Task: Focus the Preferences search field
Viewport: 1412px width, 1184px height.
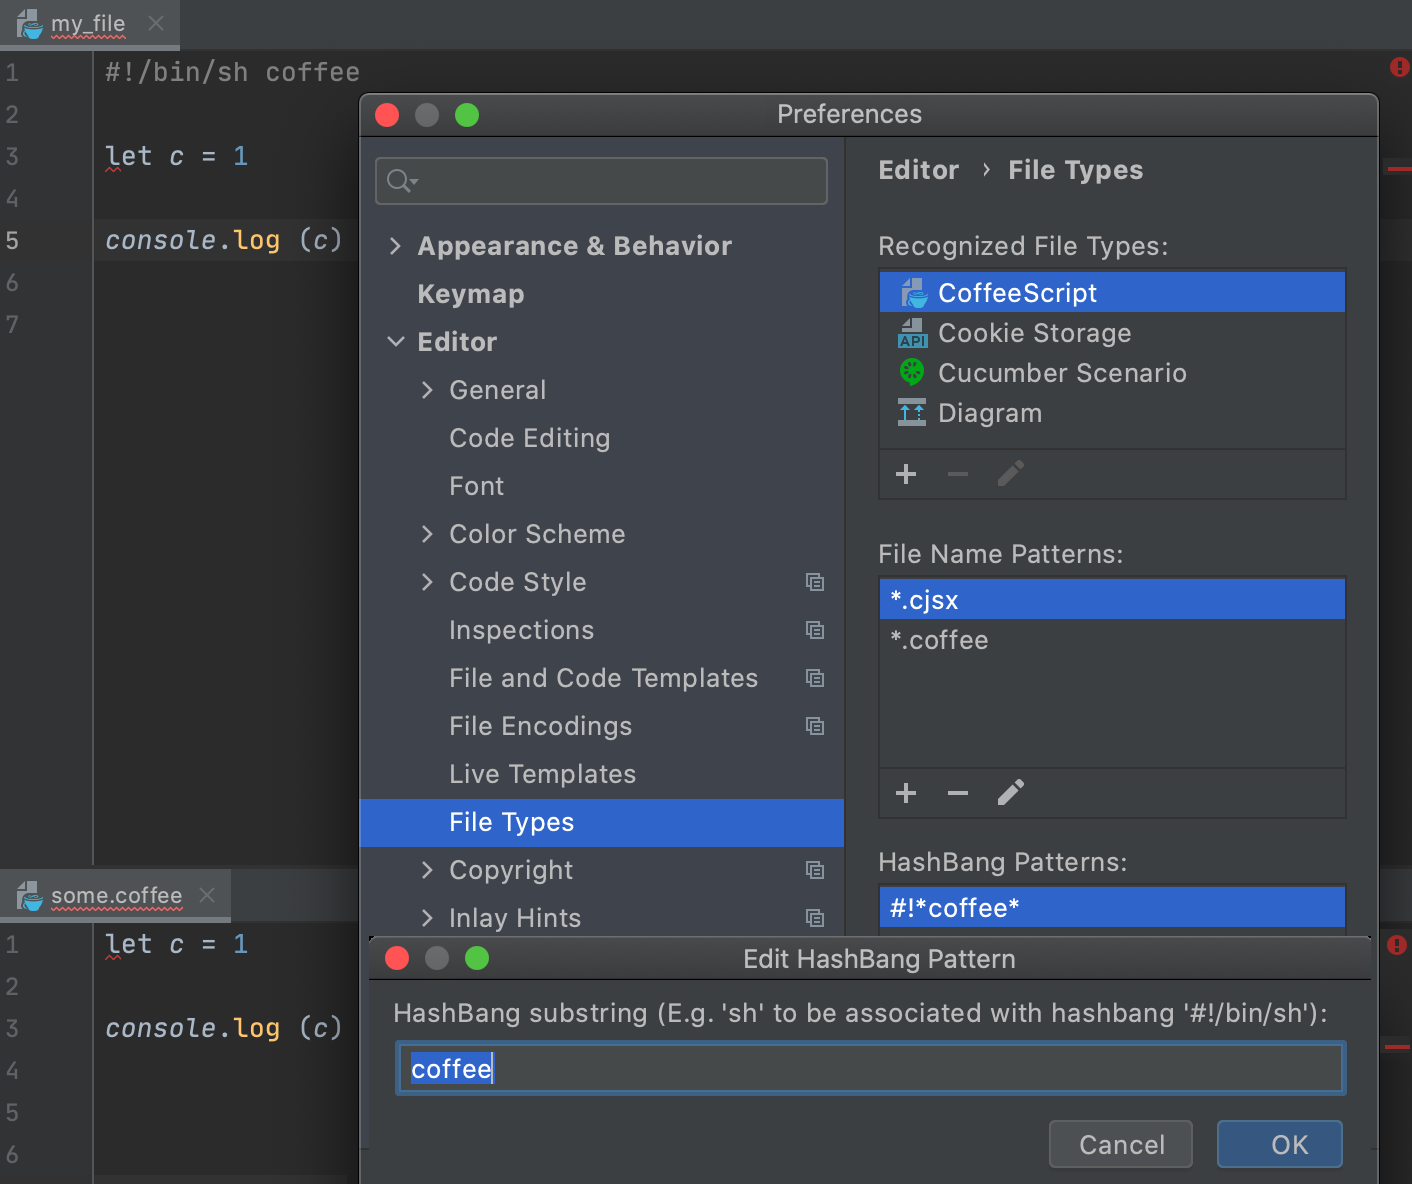Action: pyautogui.click(x=601, y=181)
